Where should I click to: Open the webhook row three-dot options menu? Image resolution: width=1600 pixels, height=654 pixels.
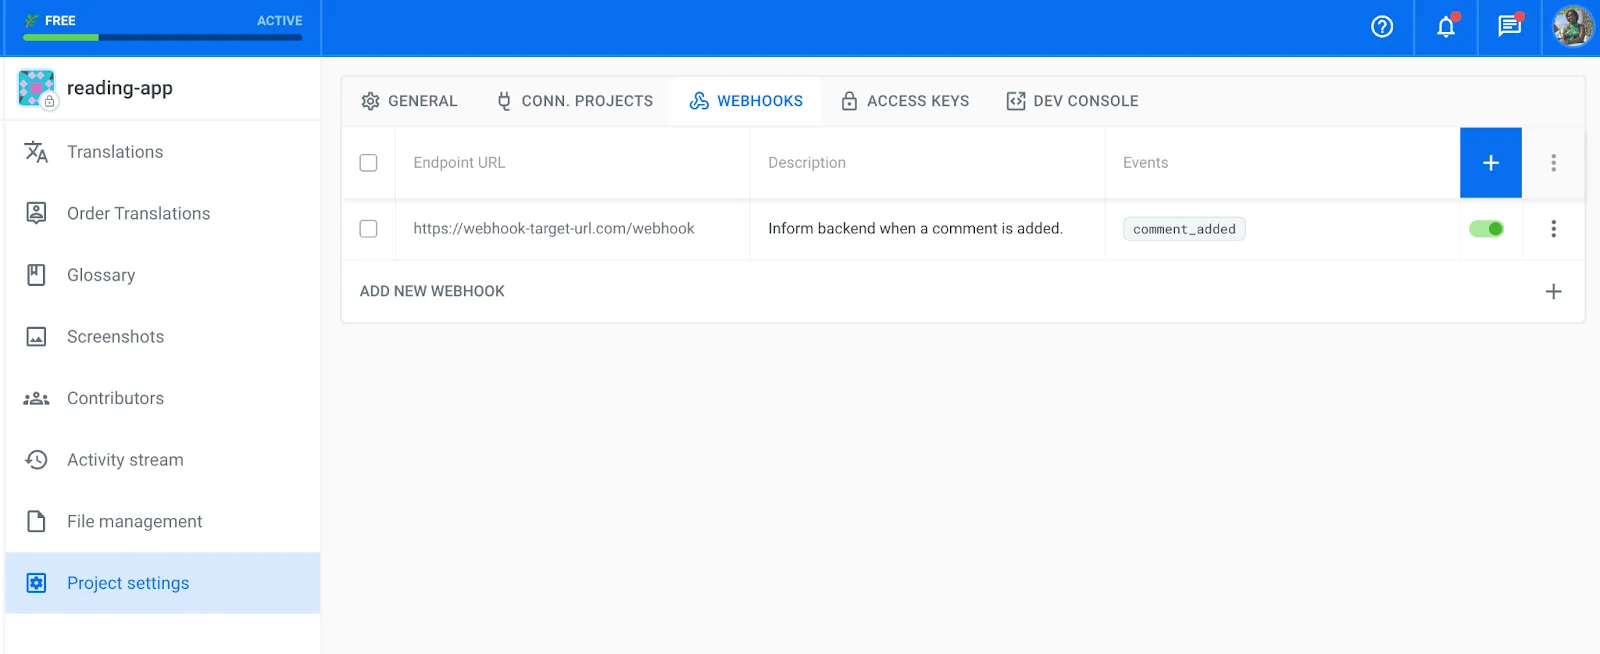click(x=1553, y=229)
